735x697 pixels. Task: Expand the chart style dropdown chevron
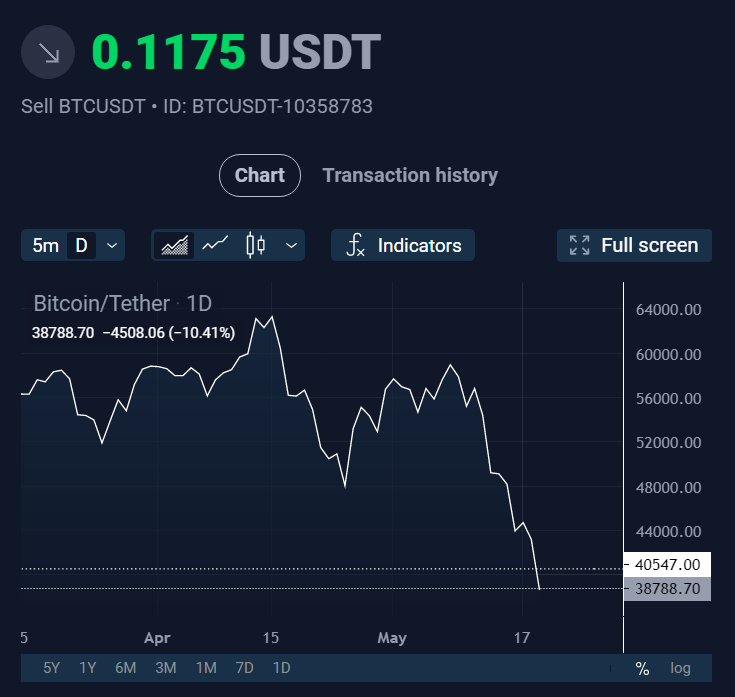pos(292,245)
